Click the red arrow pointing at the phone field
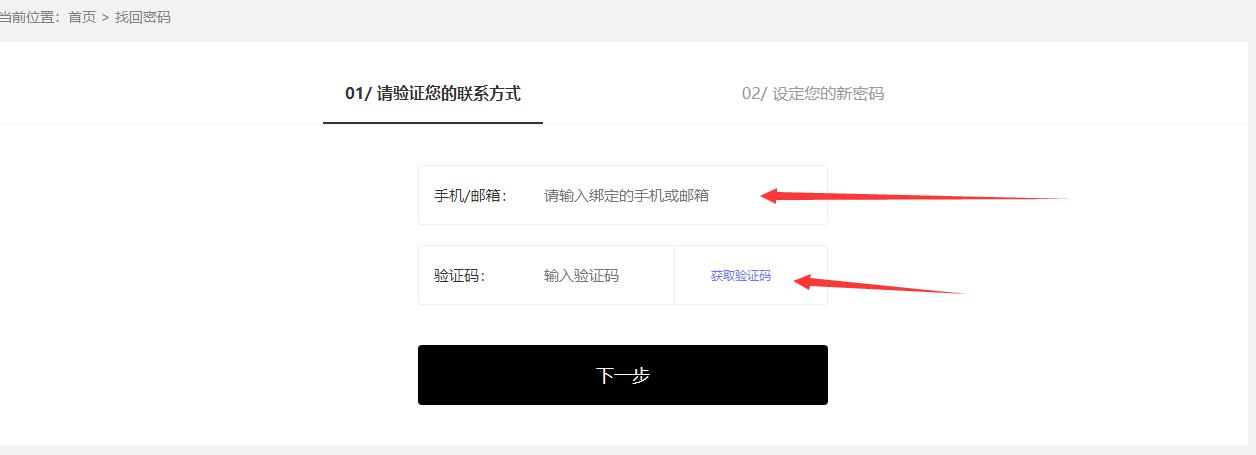Screen dimensions: 1256x455 pyautogui.click(x=914, y=195)
